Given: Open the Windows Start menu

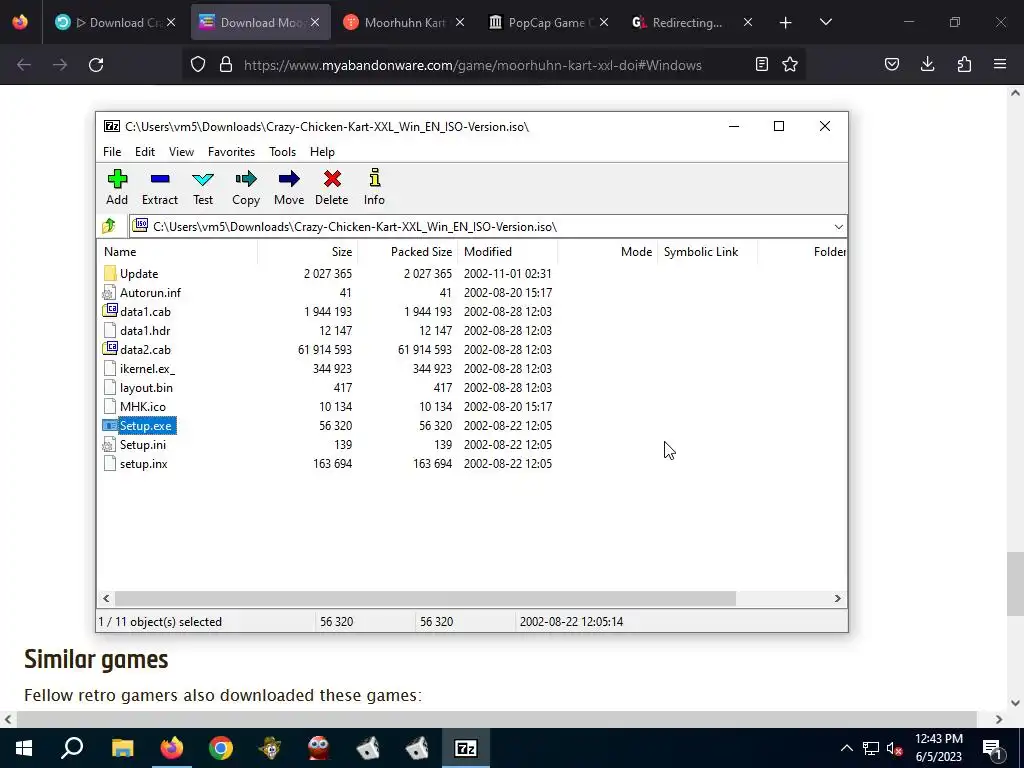Looking at the screenshot, I should point(24,748).
